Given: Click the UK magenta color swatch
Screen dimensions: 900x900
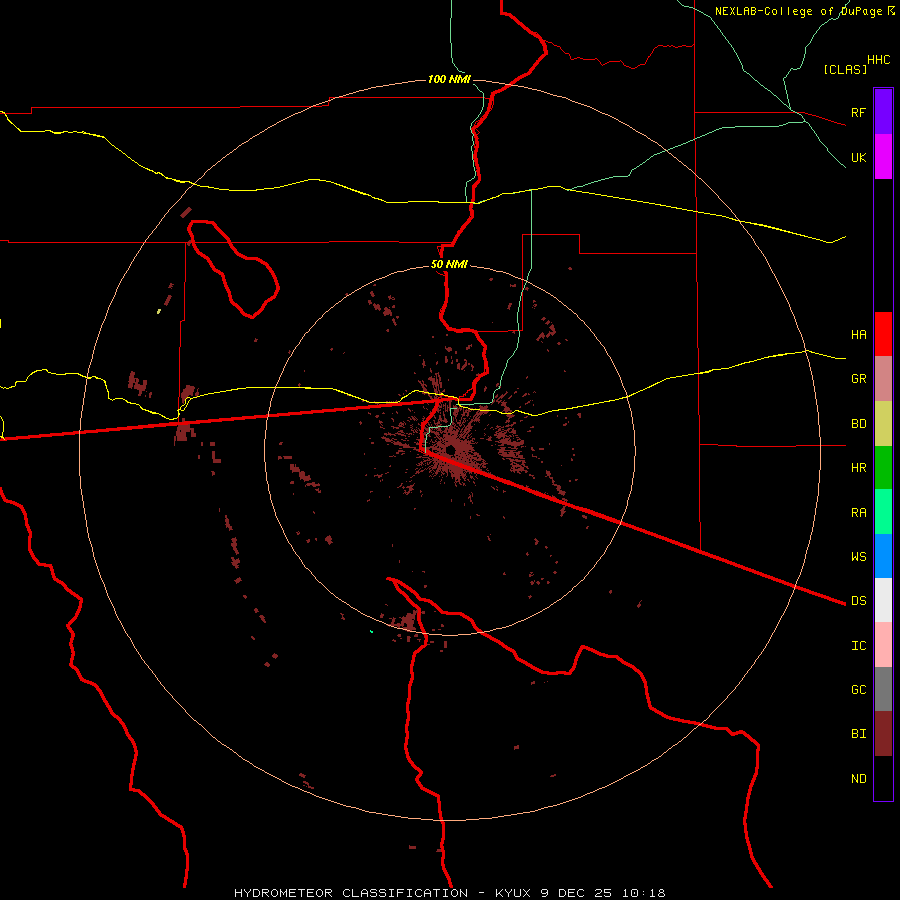Looking at the screenshot, I should pos(883,156).
